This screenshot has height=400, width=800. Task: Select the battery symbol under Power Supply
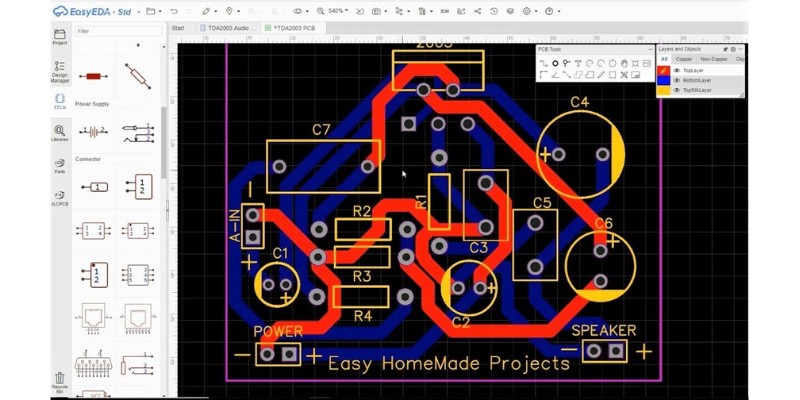(x=93, y=132)
